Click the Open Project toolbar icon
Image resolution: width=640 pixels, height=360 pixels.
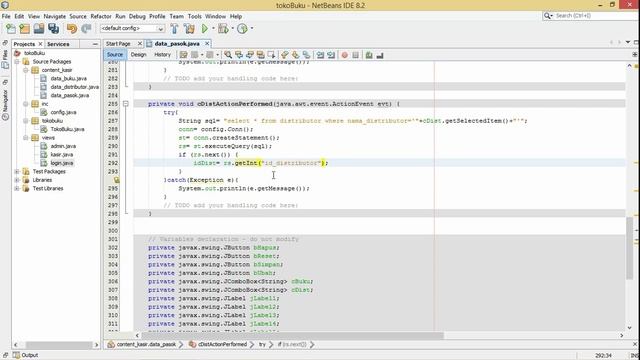[39, 29]
